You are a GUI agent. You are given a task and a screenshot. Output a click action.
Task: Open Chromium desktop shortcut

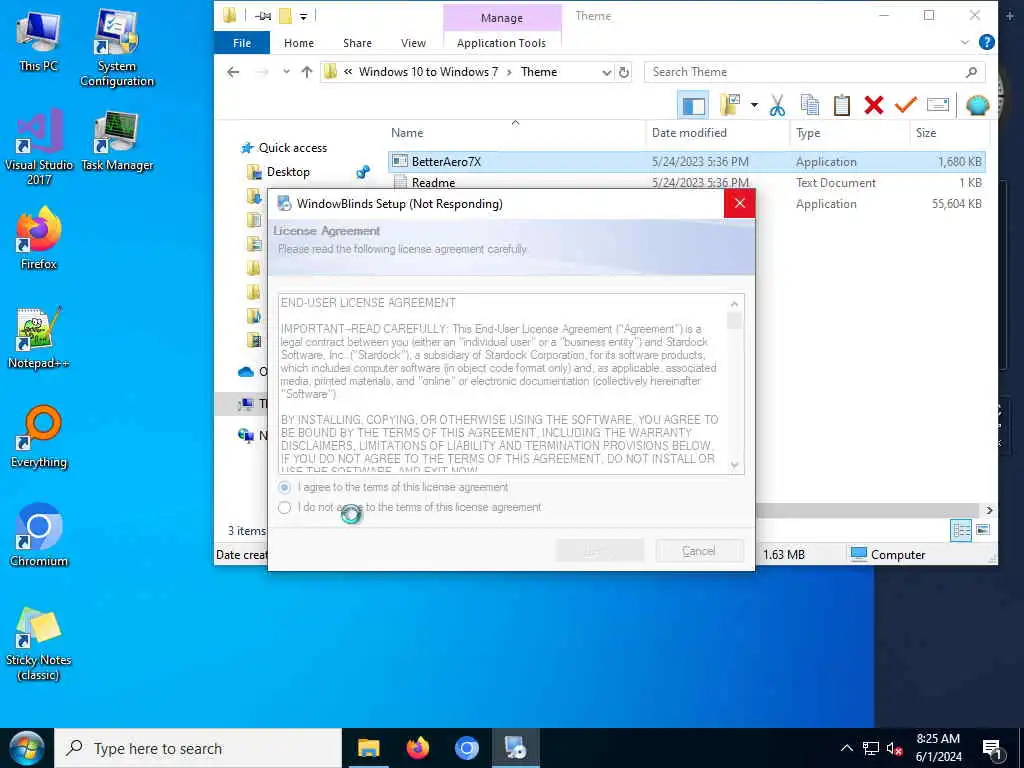(39, 536)
